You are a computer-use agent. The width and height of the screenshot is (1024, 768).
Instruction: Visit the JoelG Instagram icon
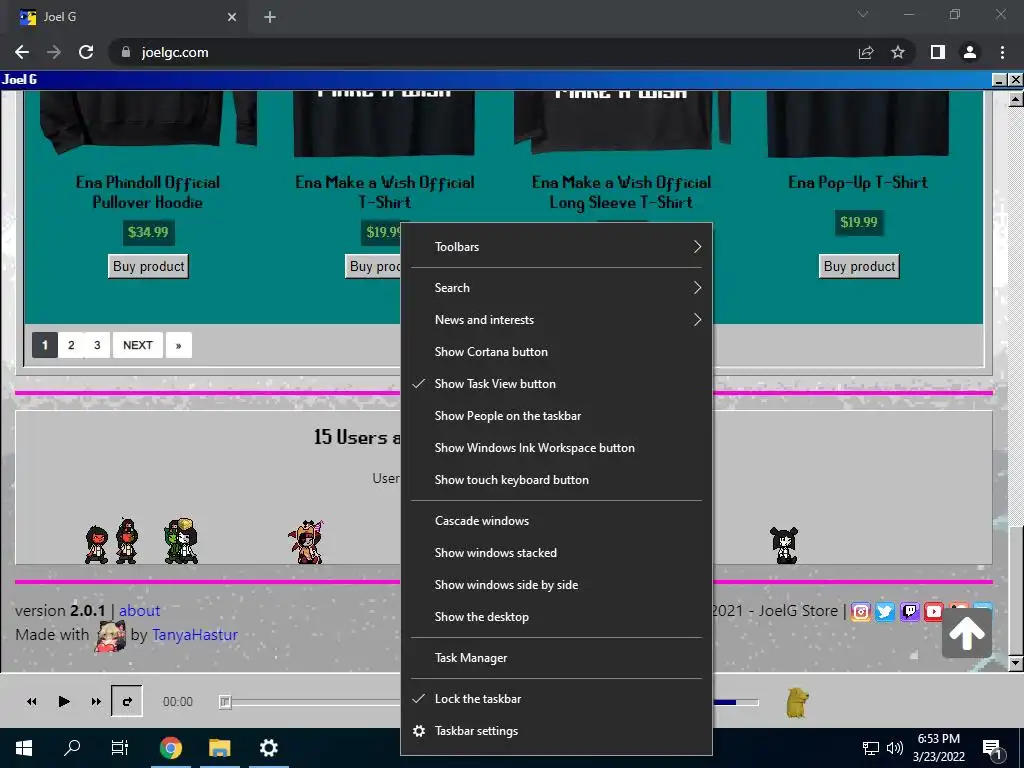coord(861,611)
